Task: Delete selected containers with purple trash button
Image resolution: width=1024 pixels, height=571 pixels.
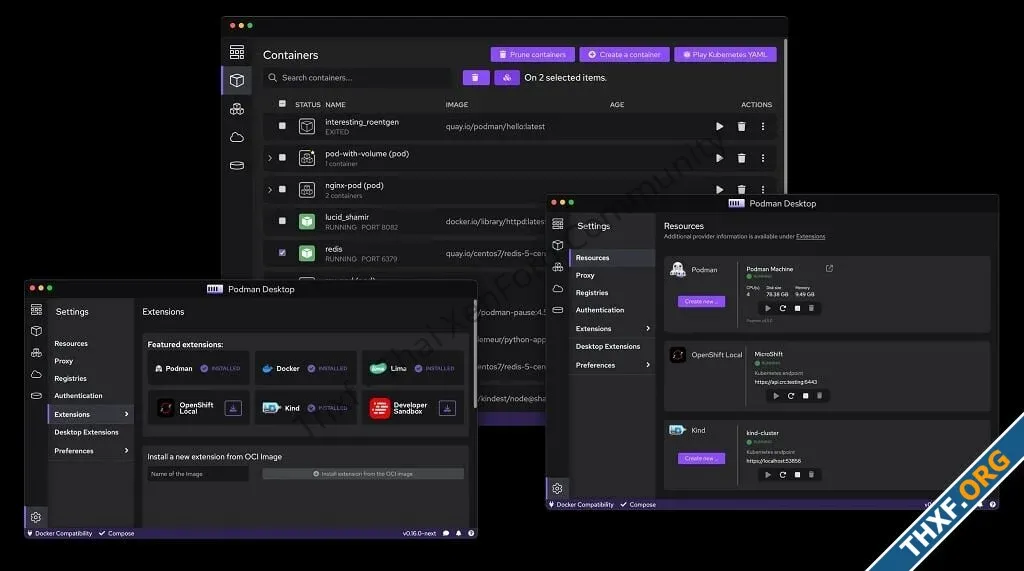Action: (x=475, y=78)
